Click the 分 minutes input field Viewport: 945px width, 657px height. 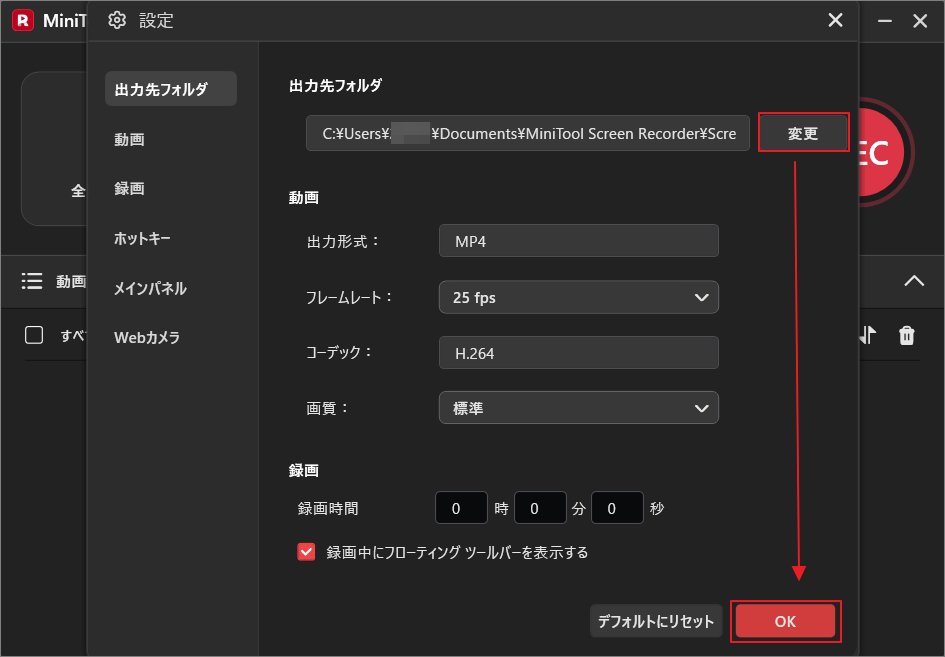(x=540, y=508)
